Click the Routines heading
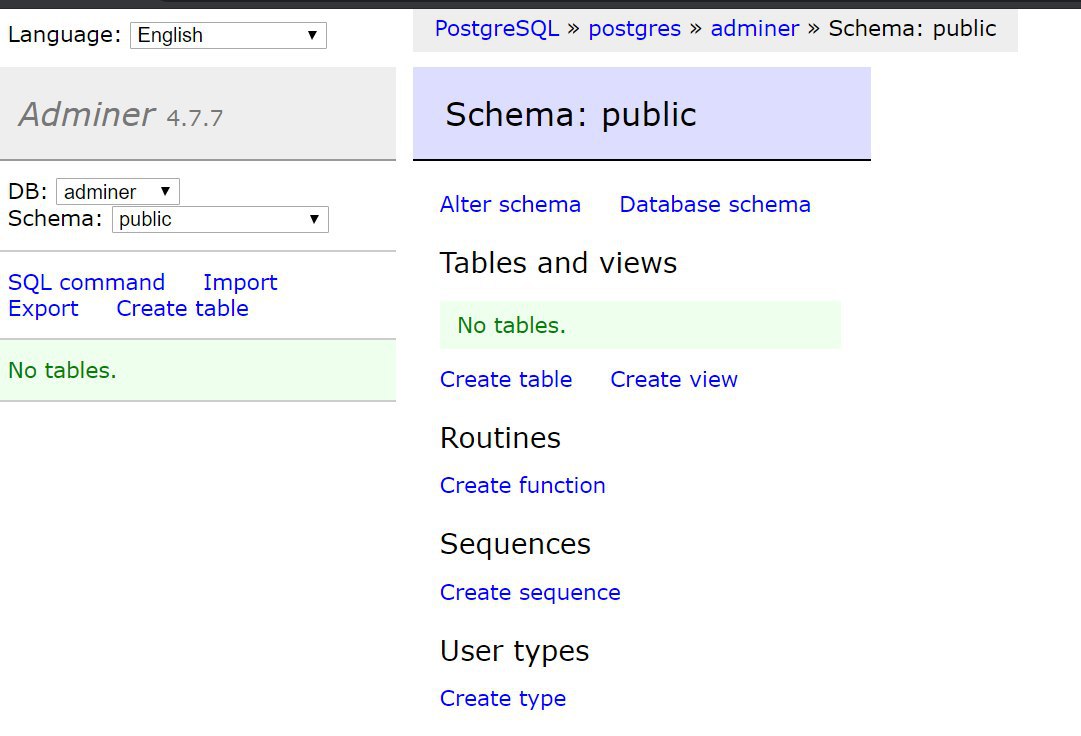 [501, 438]
